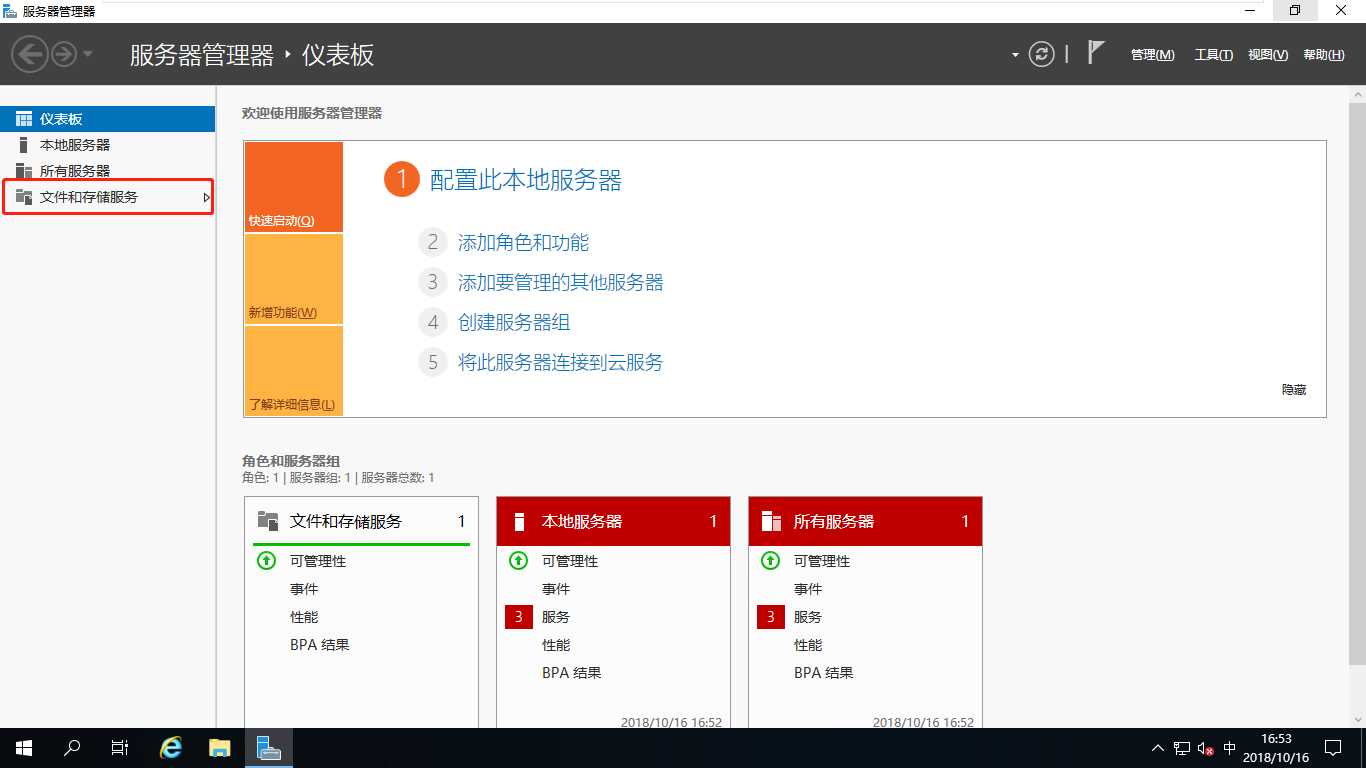Click the back navigation arrow
Image resolution: width=1366 pixels, height=768 pixels.
(x=30, y=54)
